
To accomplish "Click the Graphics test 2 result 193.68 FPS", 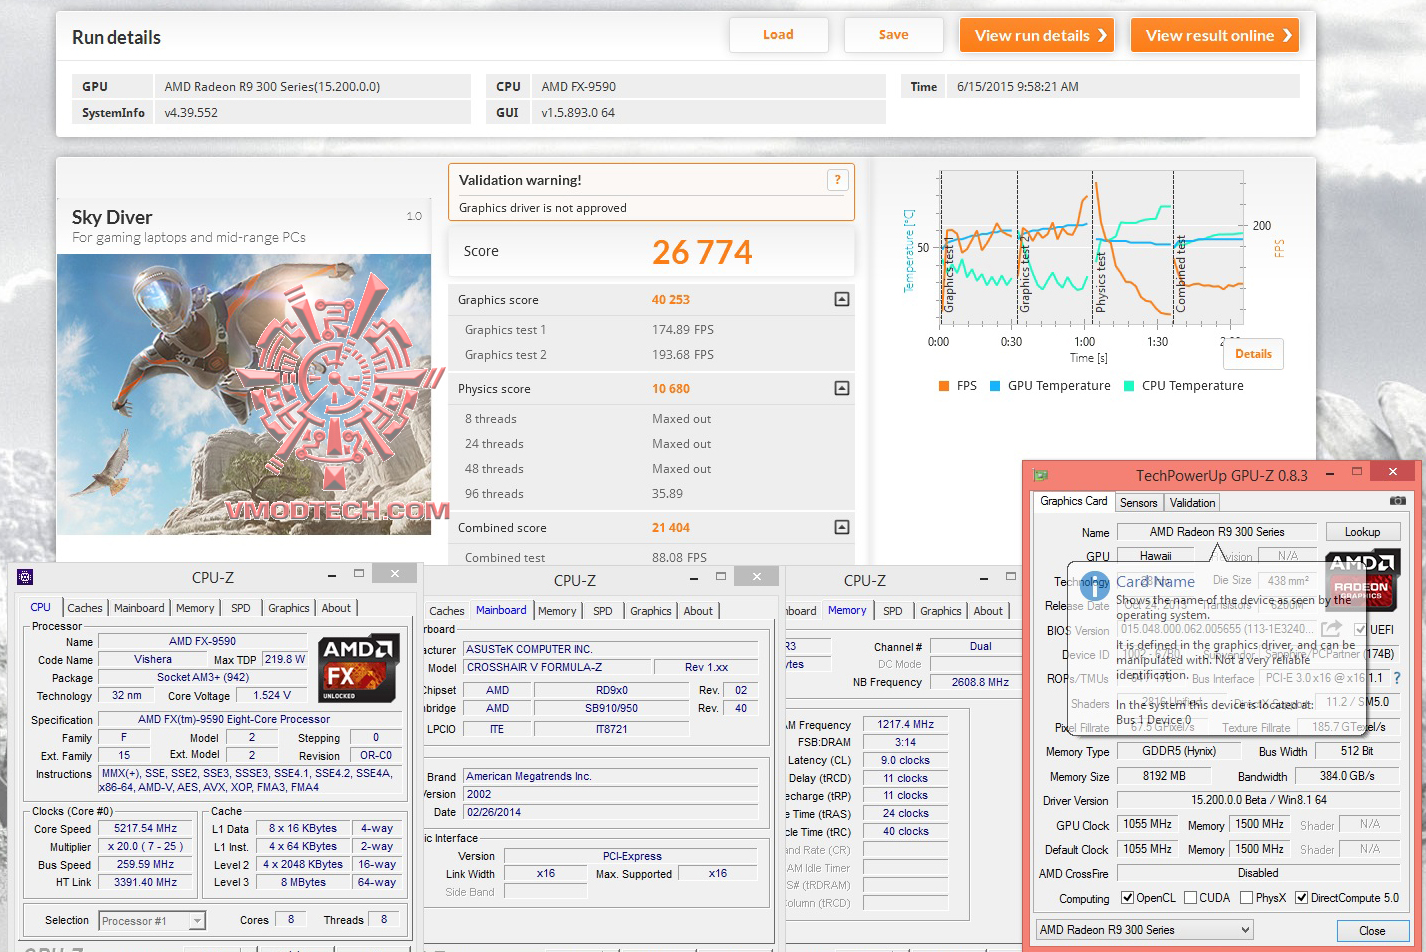I will [683, 354].
